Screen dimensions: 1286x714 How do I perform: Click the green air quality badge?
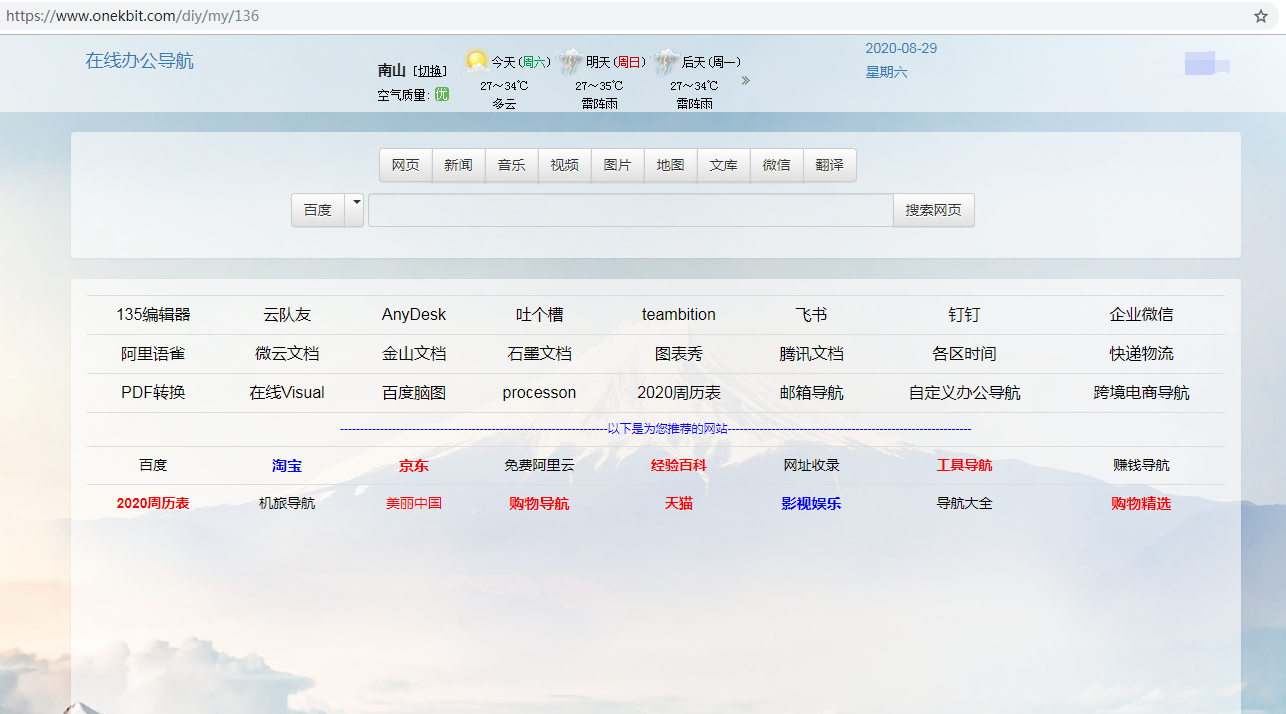tap(441, 94)
